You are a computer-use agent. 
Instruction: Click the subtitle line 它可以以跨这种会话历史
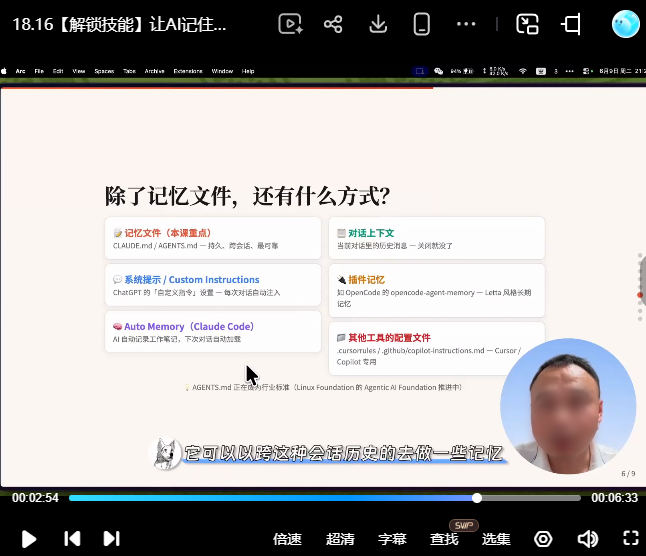[x=343, y=453]
